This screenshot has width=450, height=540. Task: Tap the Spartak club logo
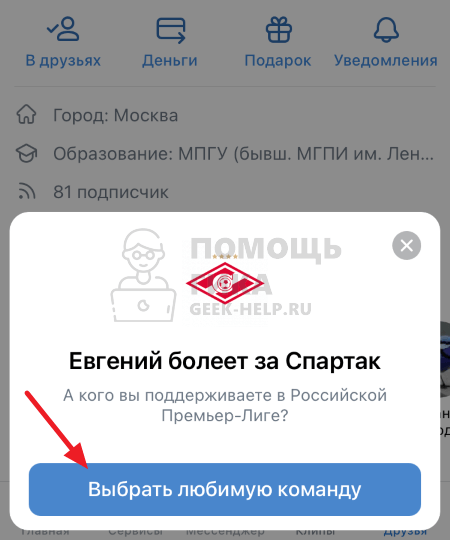[225, 282]
